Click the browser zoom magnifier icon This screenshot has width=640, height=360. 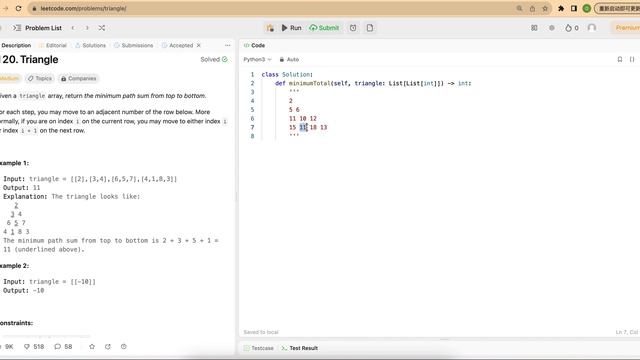point(519,8)
